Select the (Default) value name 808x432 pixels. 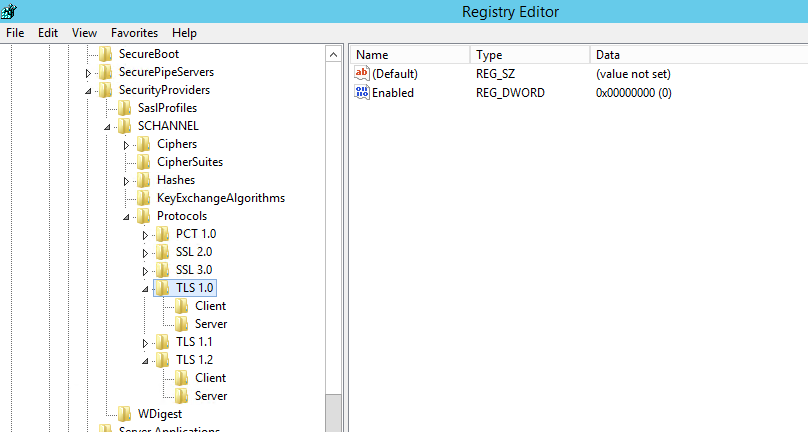(395, 74)
